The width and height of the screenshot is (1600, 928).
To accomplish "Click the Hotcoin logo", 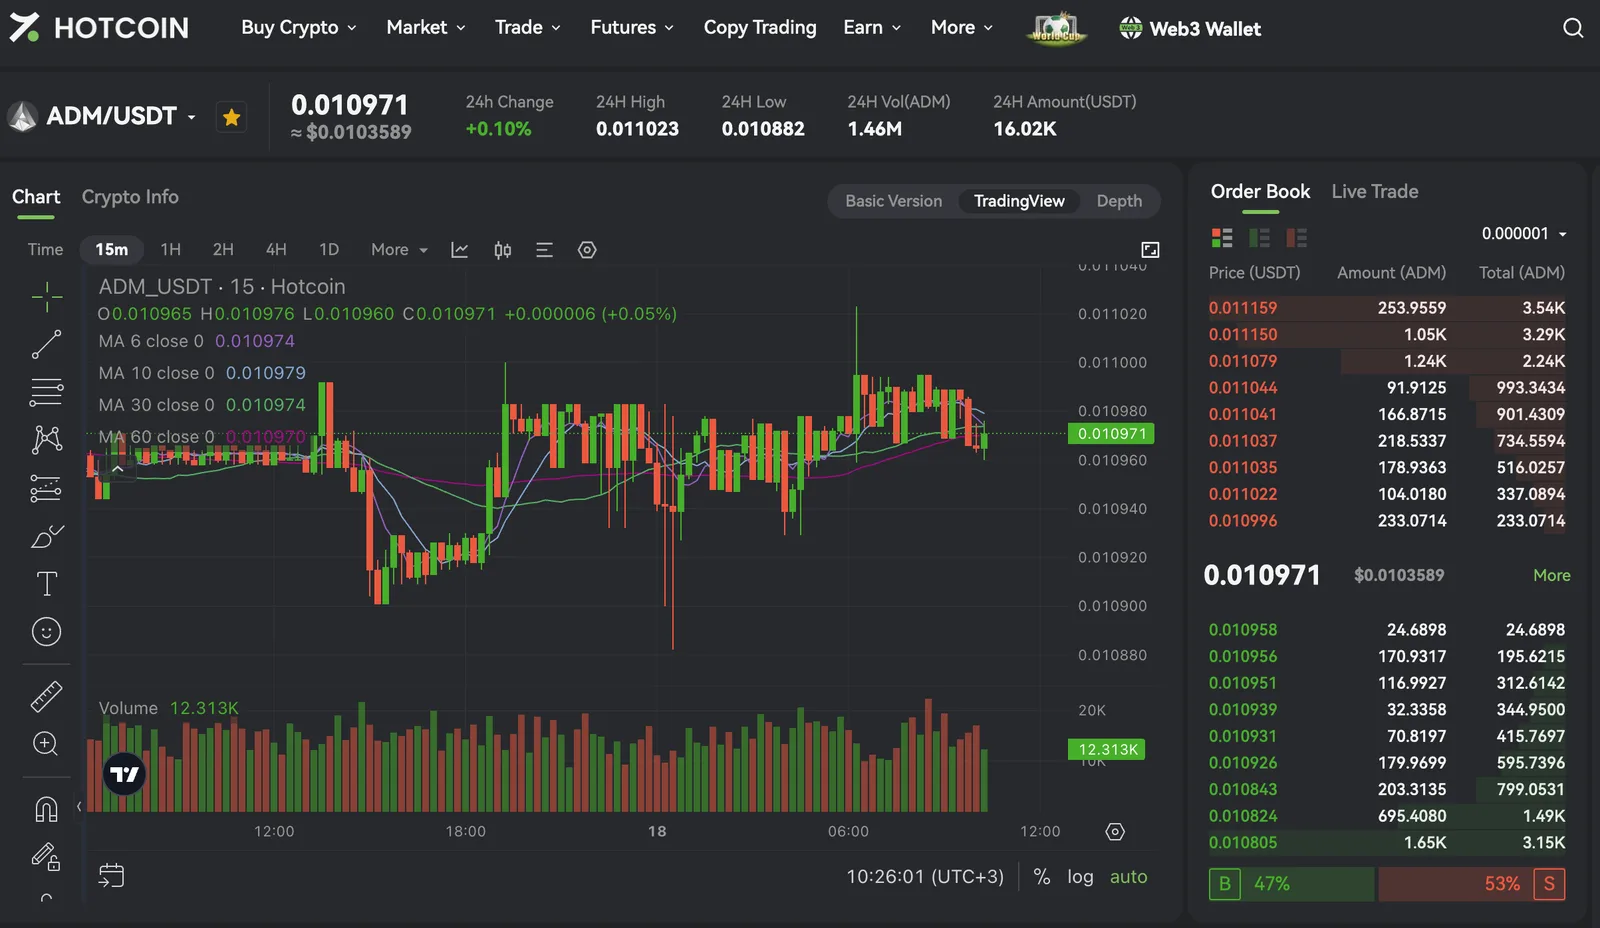I will [98, 28].
